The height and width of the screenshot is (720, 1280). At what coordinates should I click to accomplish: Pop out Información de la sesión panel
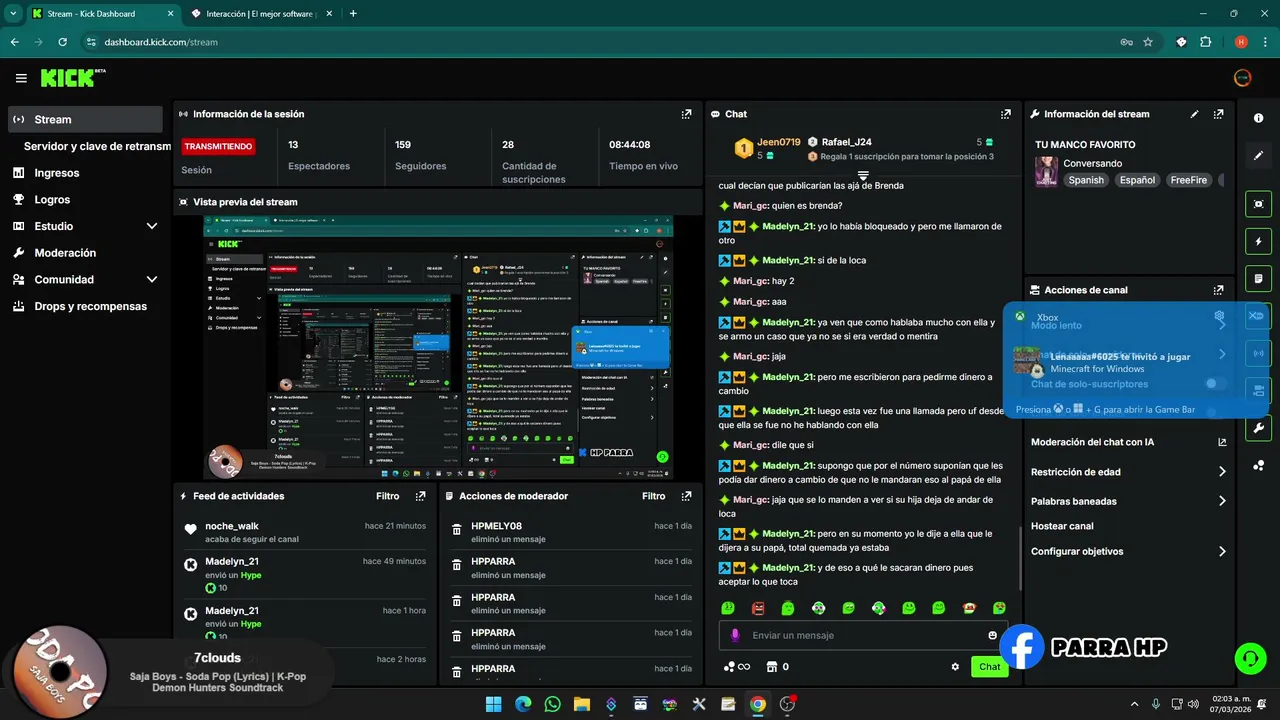pyautogui.click(x=686, y=114)
